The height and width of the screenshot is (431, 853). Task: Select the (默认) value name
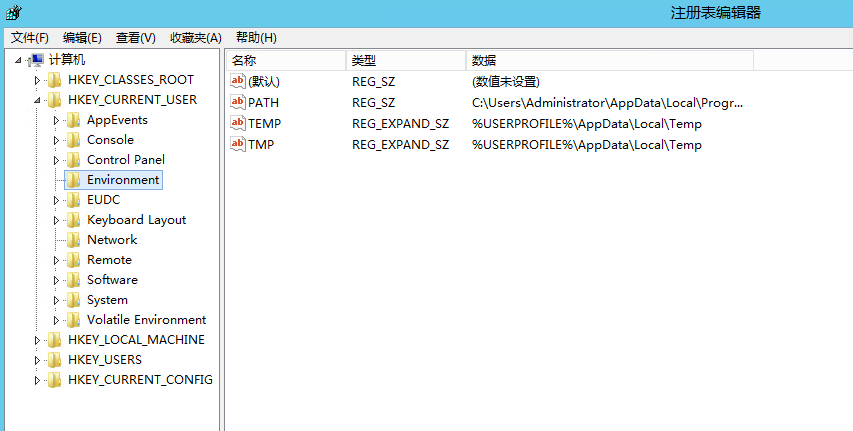tap(264, 82)
